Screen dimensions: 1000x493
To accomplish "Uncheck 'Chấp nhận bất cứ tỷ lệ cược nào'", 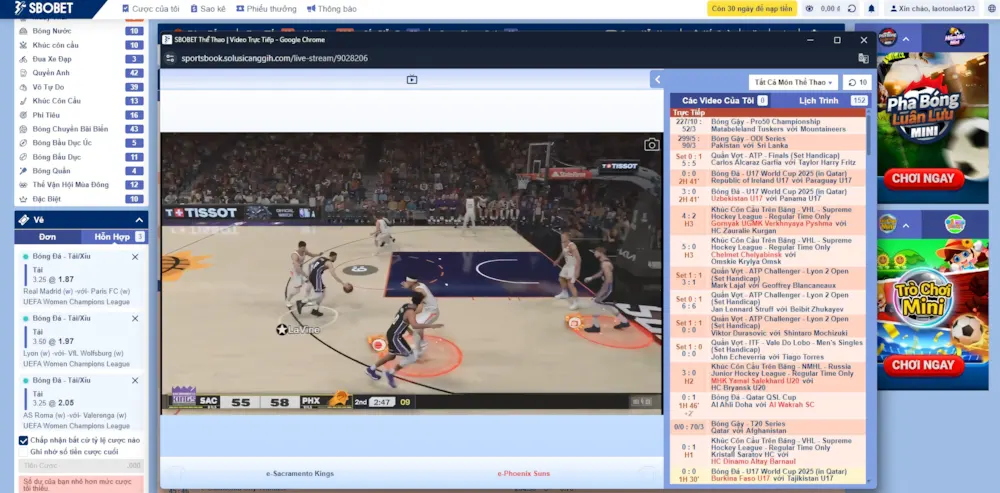I will click(23, 440).
